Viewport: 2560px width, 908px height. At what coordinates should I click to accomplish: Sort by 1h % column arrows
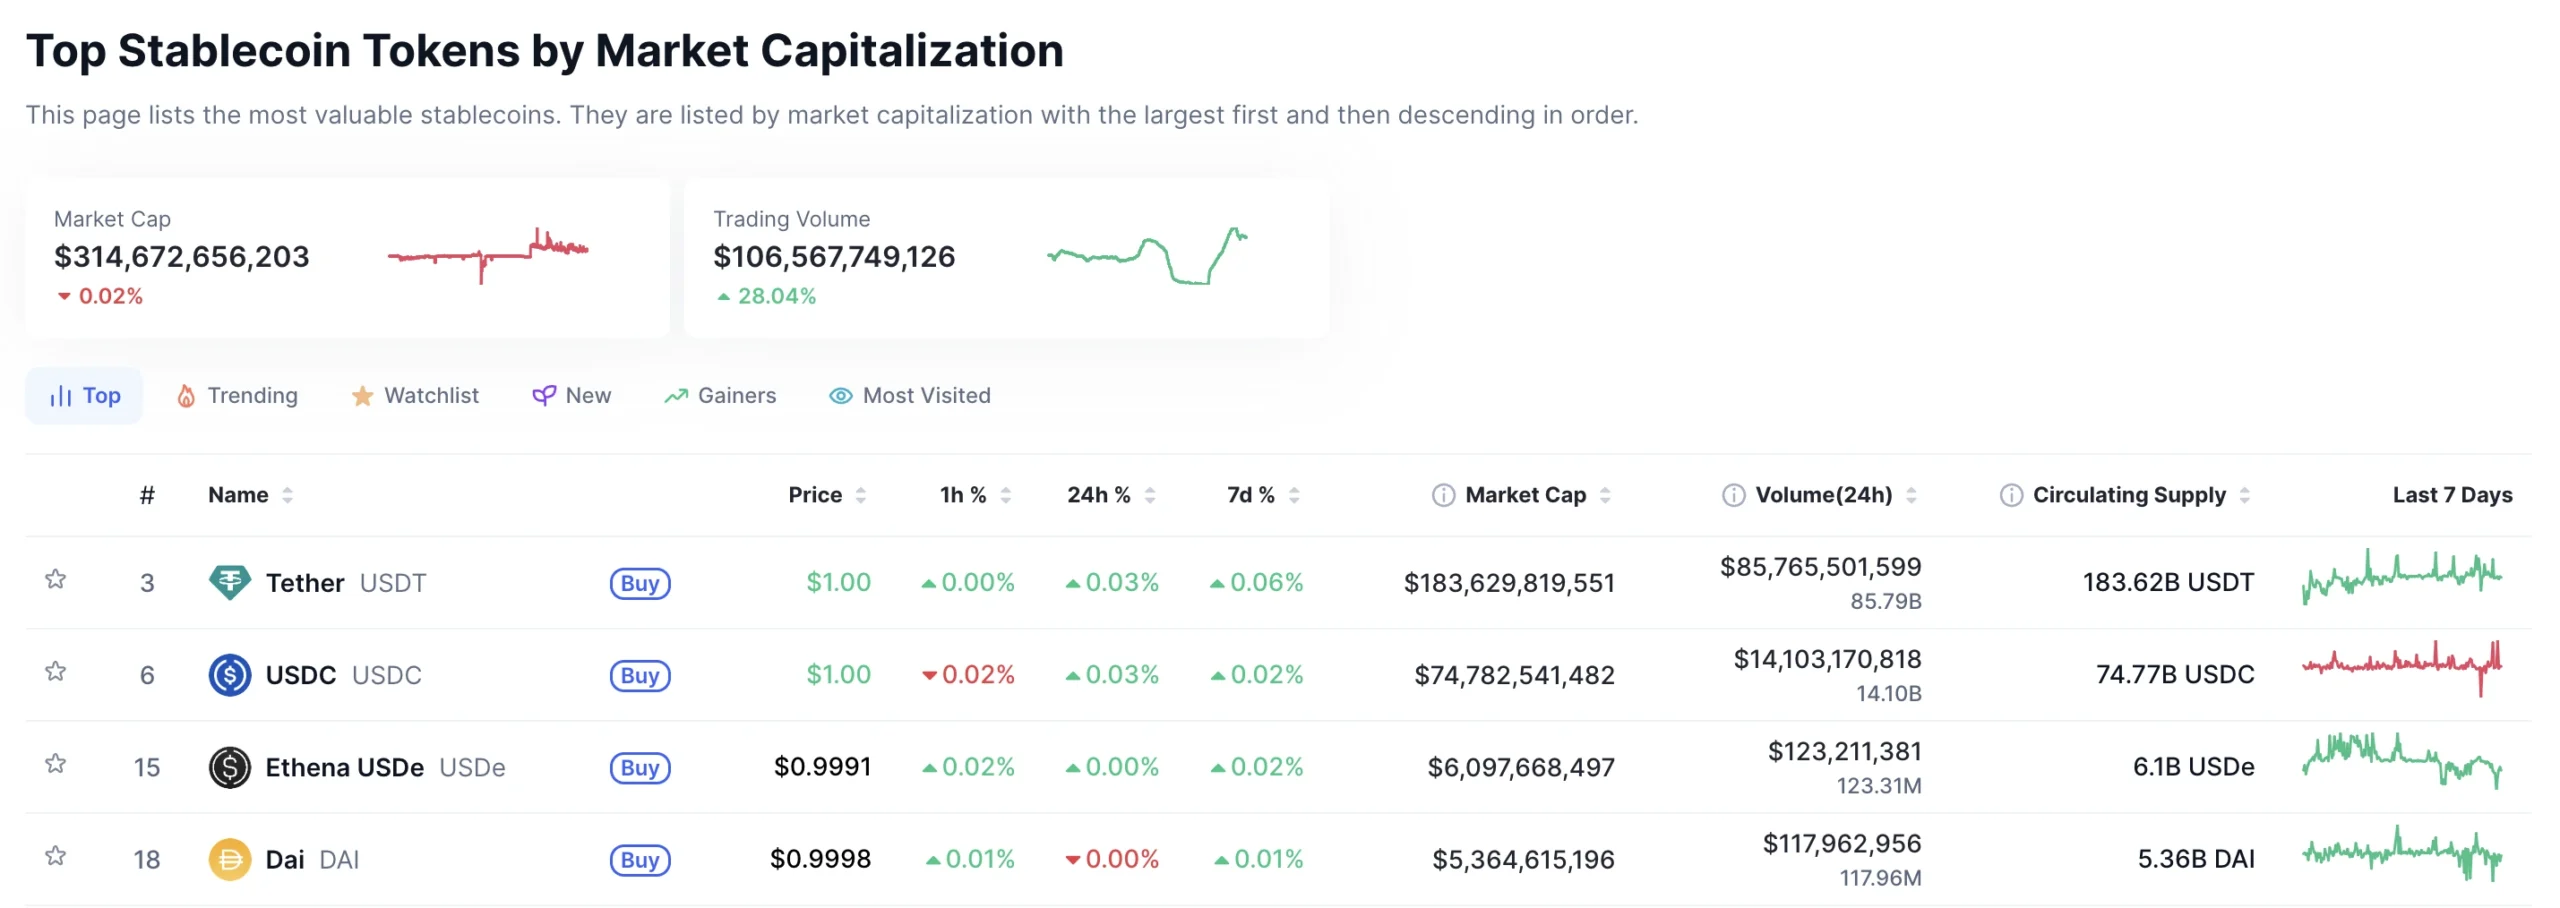coord(1005,495)
